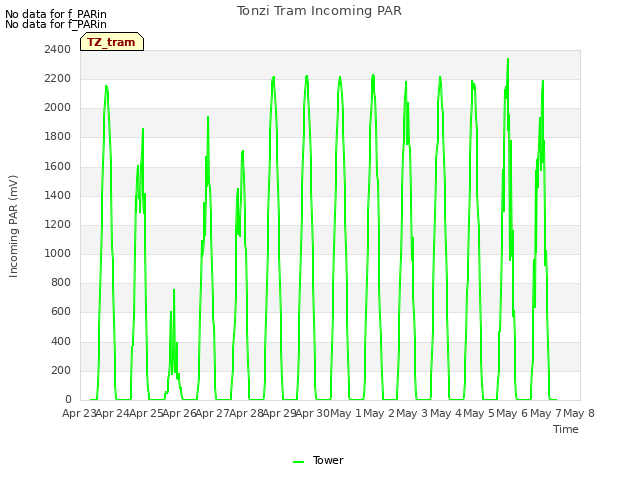This screenshot has width=640, height=480.
Task: Click the 1400 y-axis tick label
Action: click(58, 196)
